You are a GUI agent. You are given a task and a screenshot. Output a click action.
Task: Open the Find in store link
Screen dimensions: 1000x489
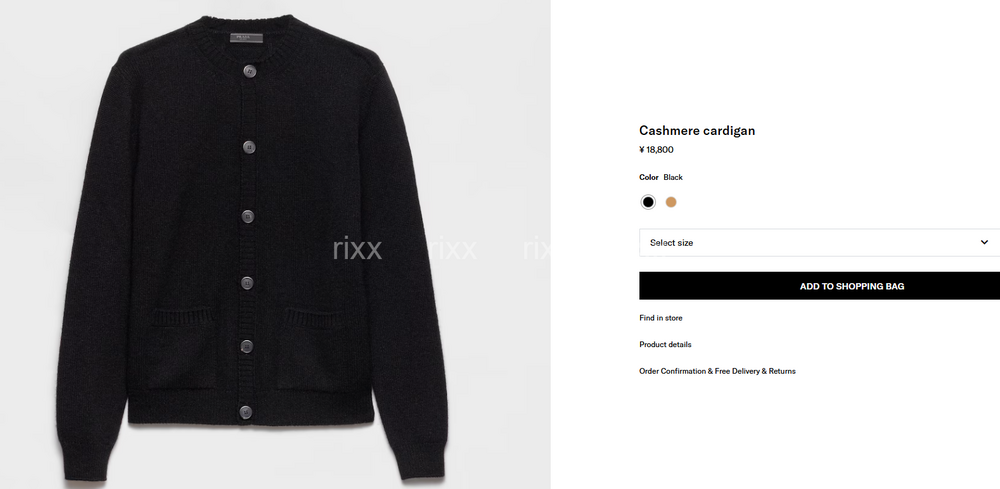point(661,318)
